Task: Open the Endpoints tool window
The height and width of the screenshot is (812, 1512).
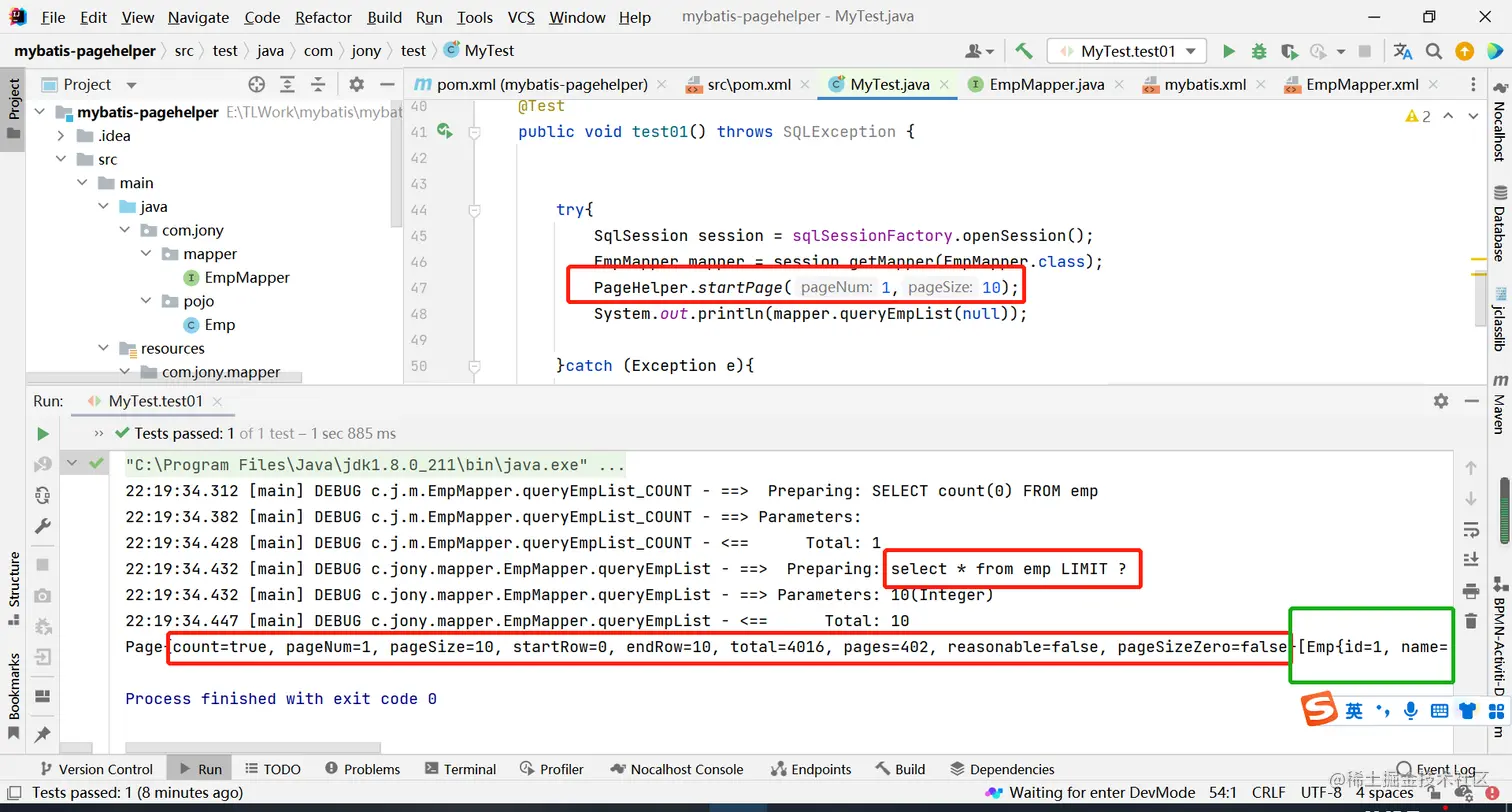Action: (811, 769)
